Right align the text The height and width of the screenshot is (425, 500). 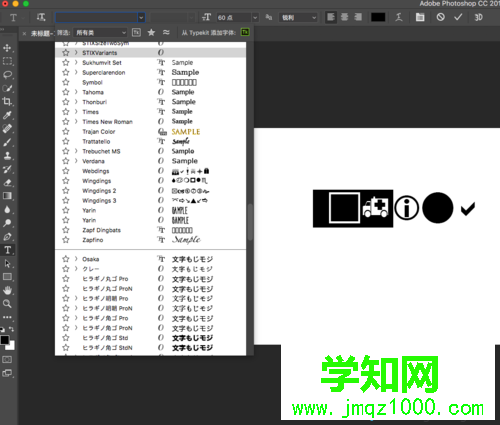point(358,17)
